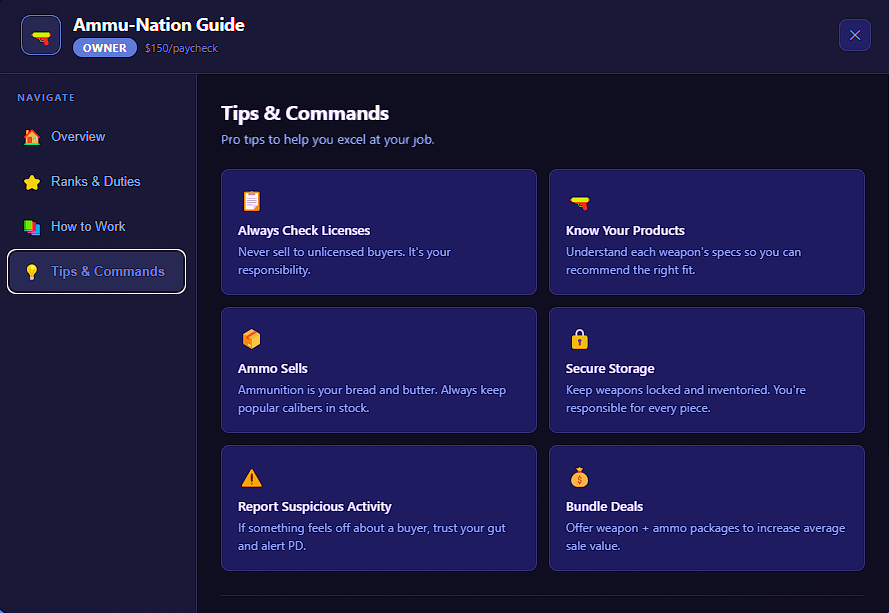
Task: Open the Overview section
Action: (96, 137)
